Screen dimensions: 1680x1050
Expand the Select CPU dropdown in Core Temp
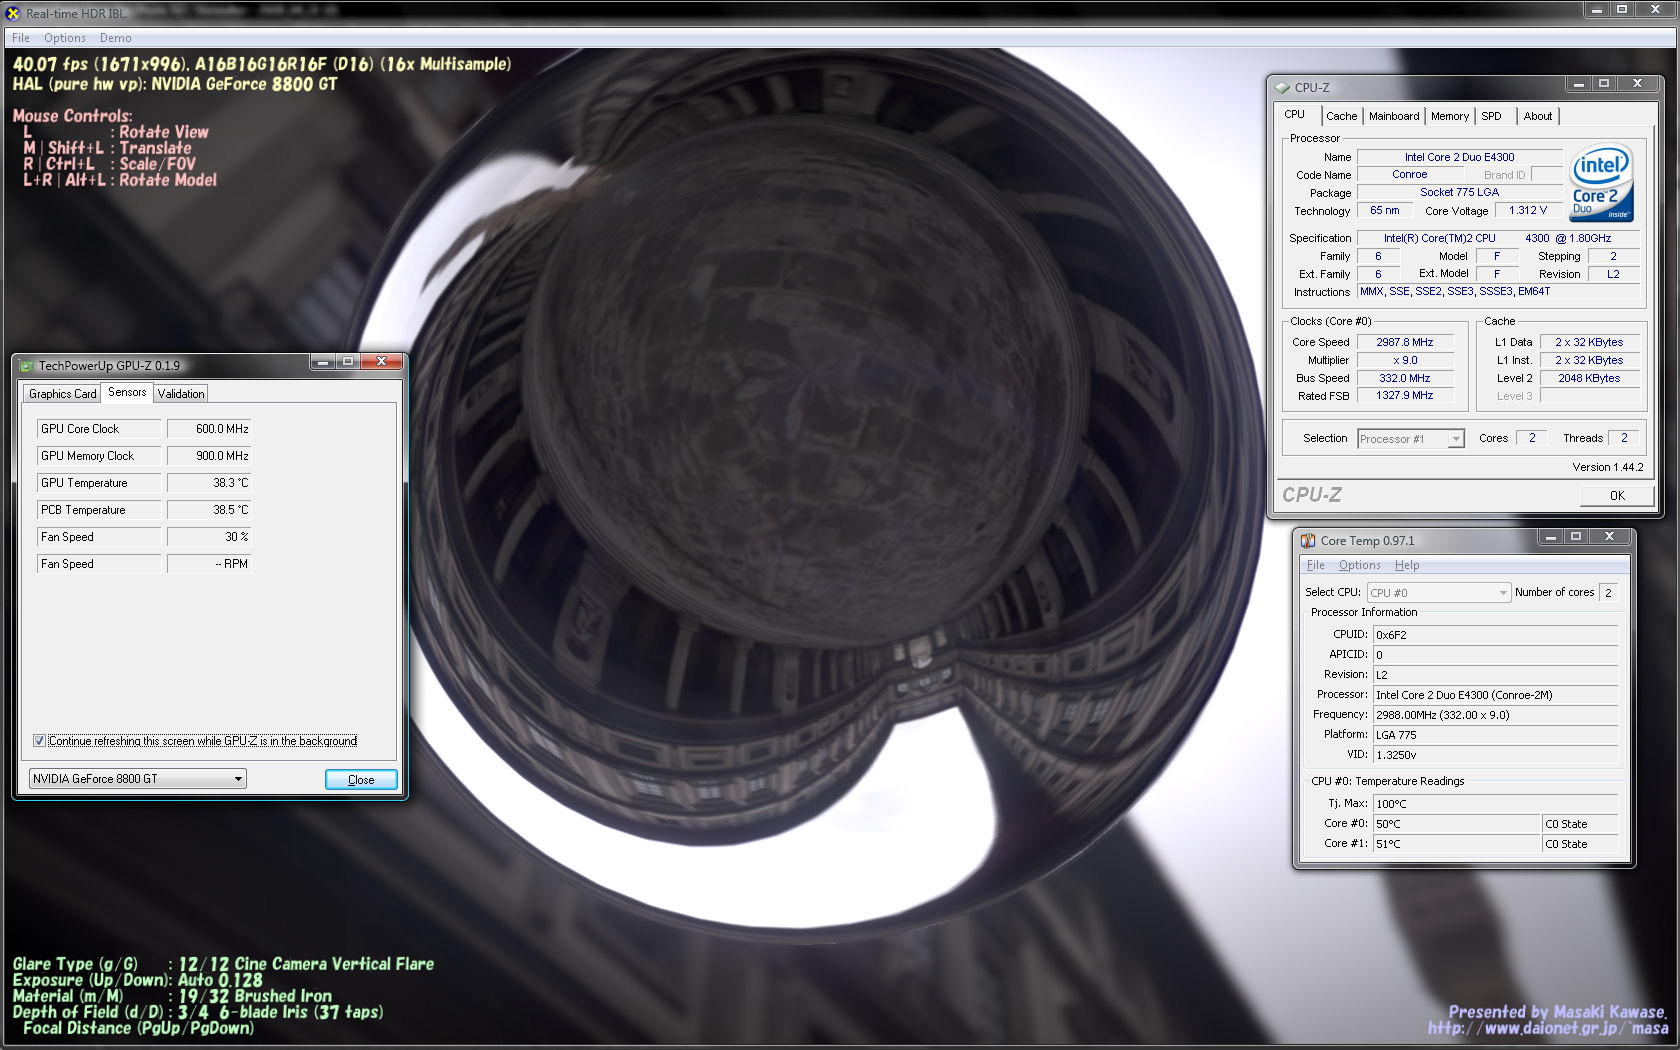[x=1438, y=593]
